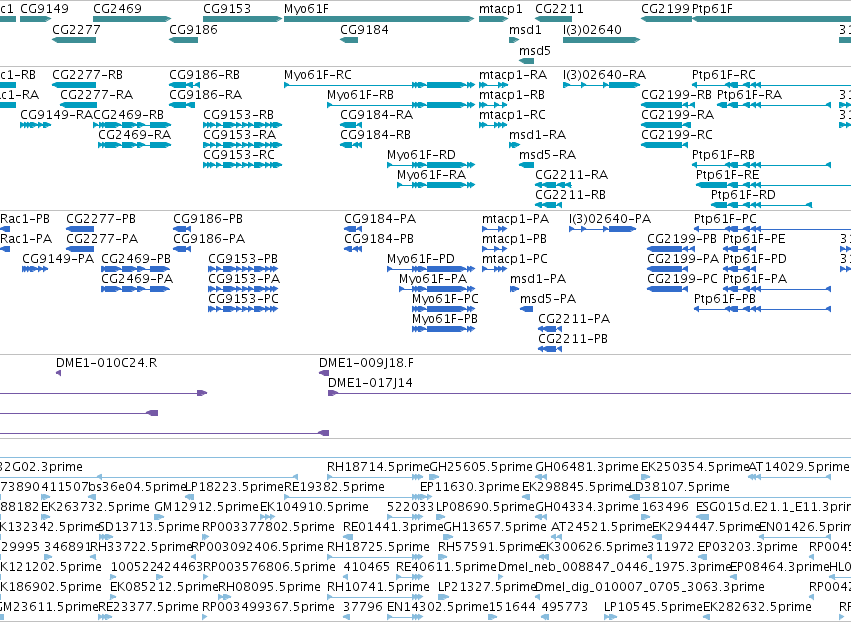Select the Myo61F gene label
Viewport: 851px width, 622px height.
pyautogui.click(x=306, y=9)
